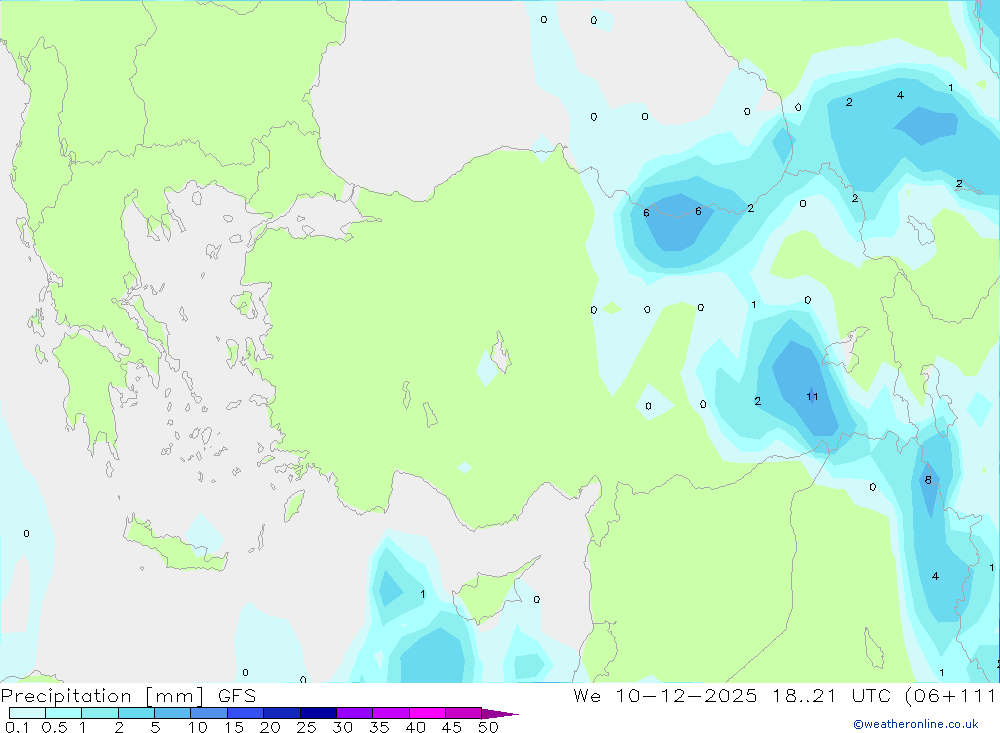This screenshot has width=1000, height=733.
Task: Click the 0.1–0.5 mm legend swatch
Action: point(27,713)
